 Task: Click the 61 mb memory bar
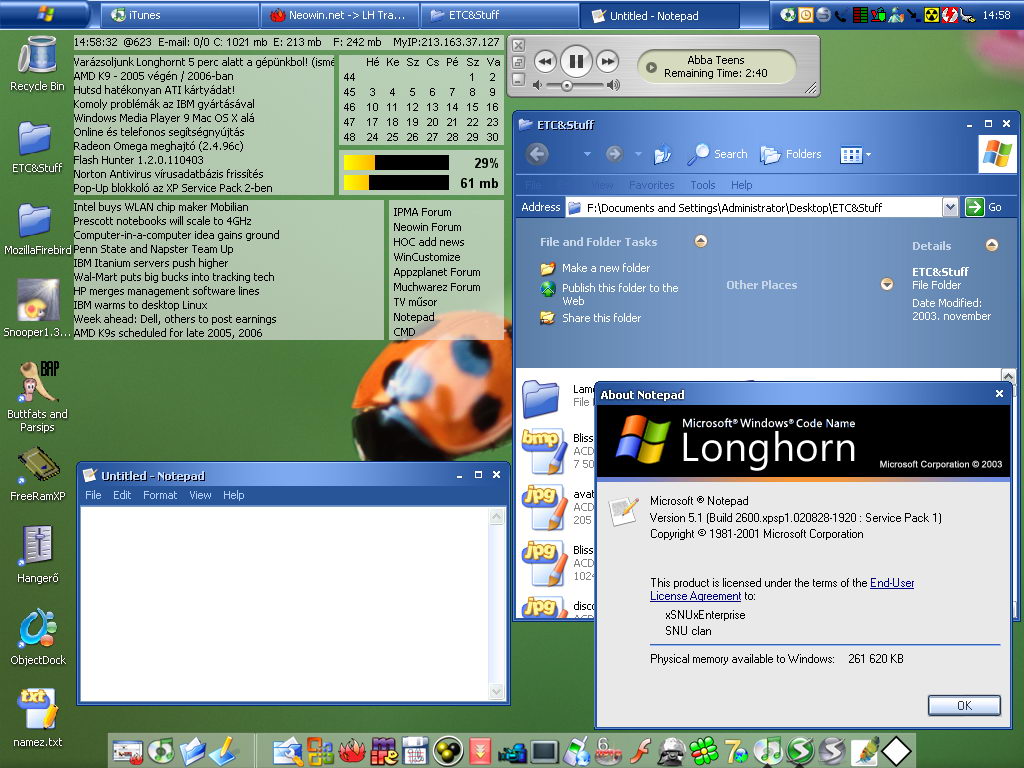(x=396, y=183)
